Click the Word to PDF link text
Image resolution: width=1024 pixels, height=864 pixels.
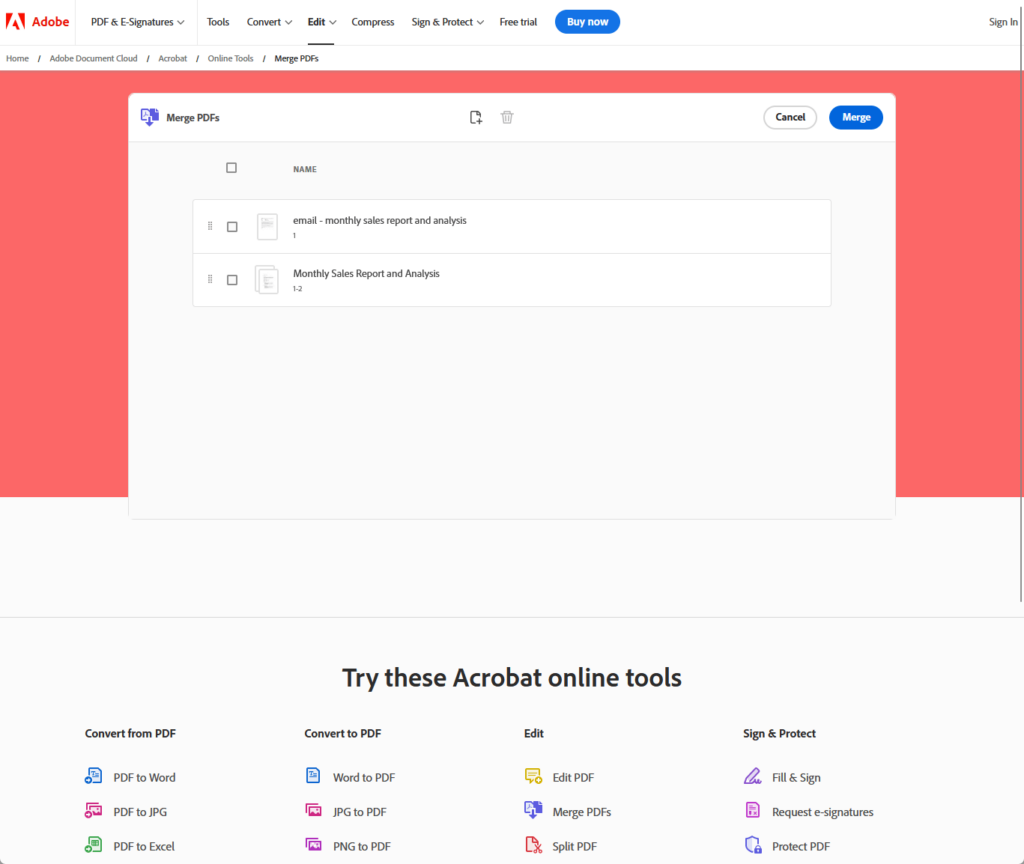364,777
